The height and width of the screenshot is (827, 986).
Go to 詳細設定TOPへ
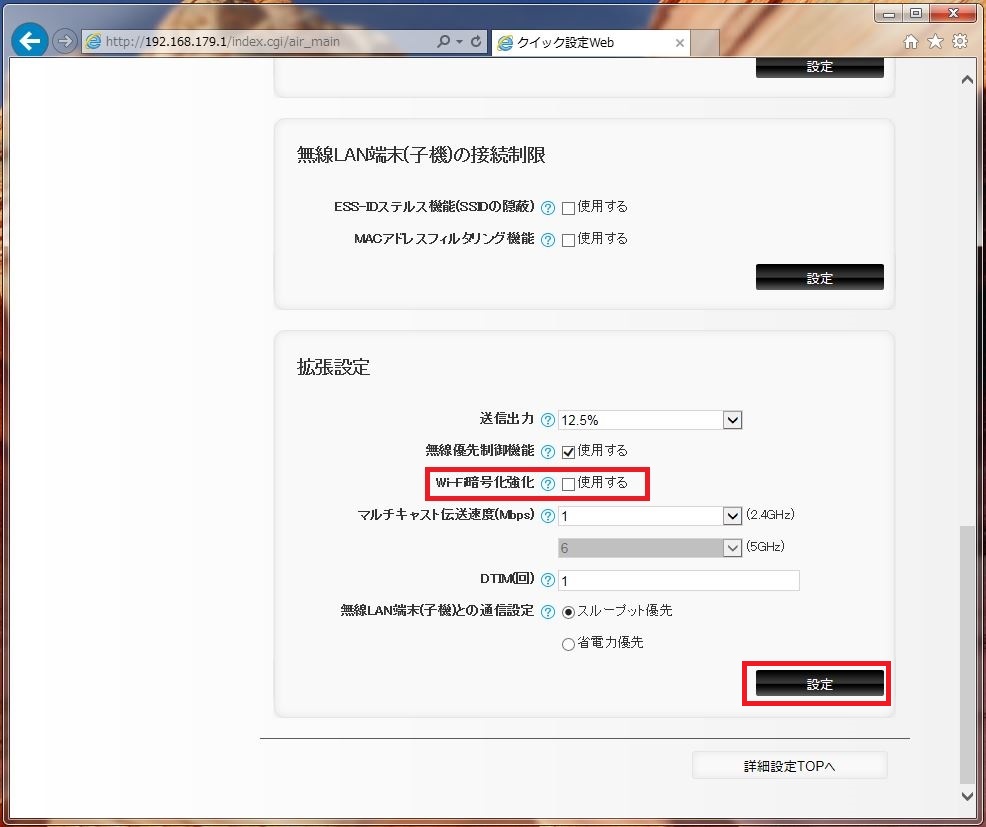[x=789, y=765]
